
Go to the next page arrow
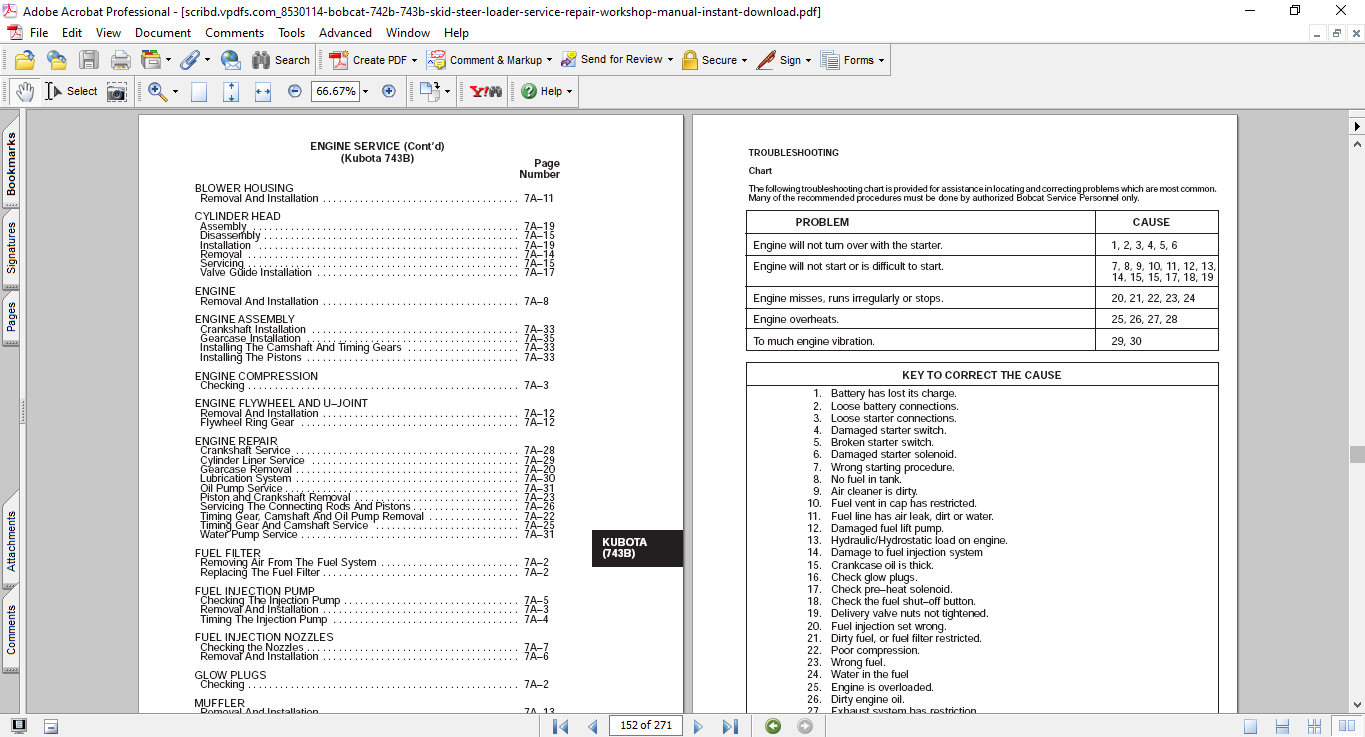tap(698, 726)
